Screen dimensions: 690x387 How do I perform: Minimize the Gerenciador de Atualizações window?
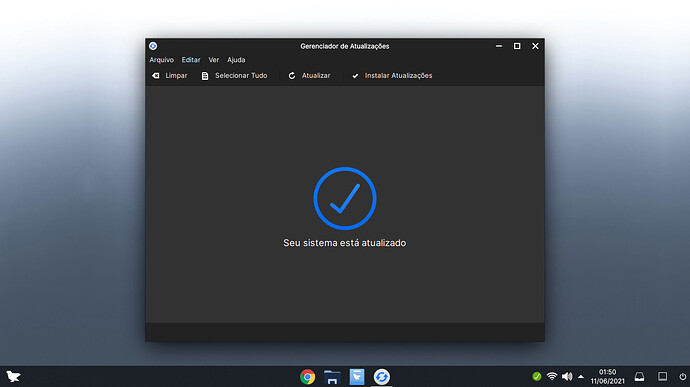pos(499,46)
